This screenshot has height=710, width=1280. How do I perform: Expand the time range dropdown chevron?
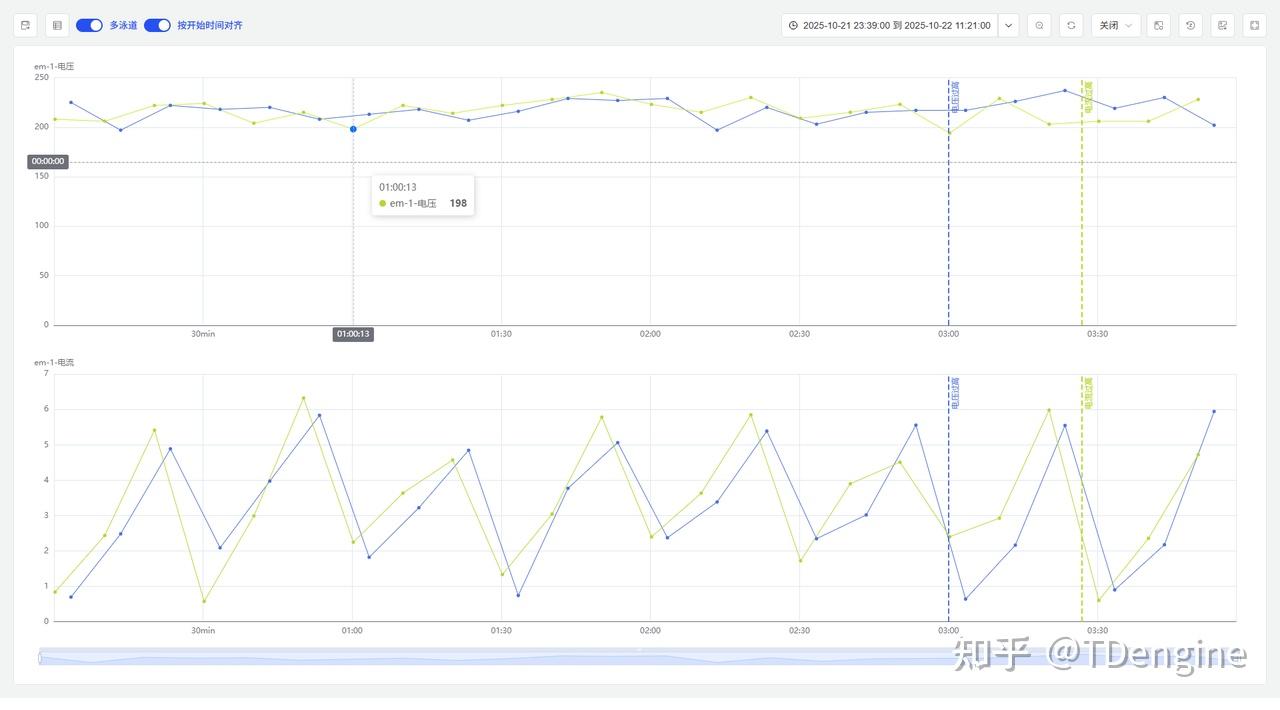click(1007, 25)
